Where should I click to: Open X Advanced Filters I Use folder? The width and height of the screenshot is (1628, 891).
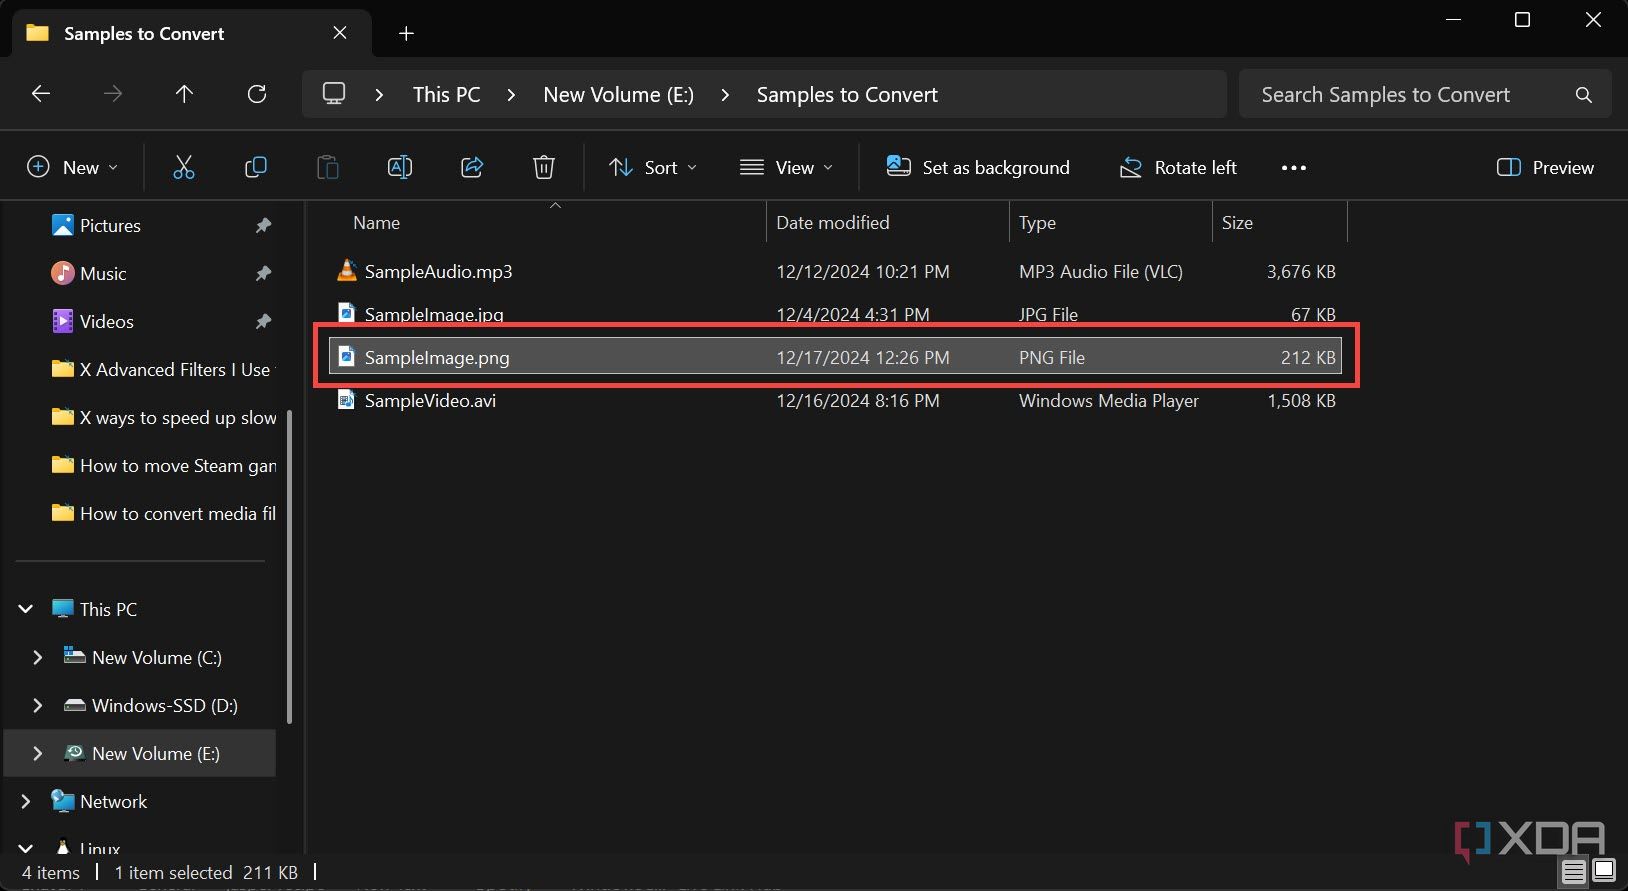[x=163, y=369]
